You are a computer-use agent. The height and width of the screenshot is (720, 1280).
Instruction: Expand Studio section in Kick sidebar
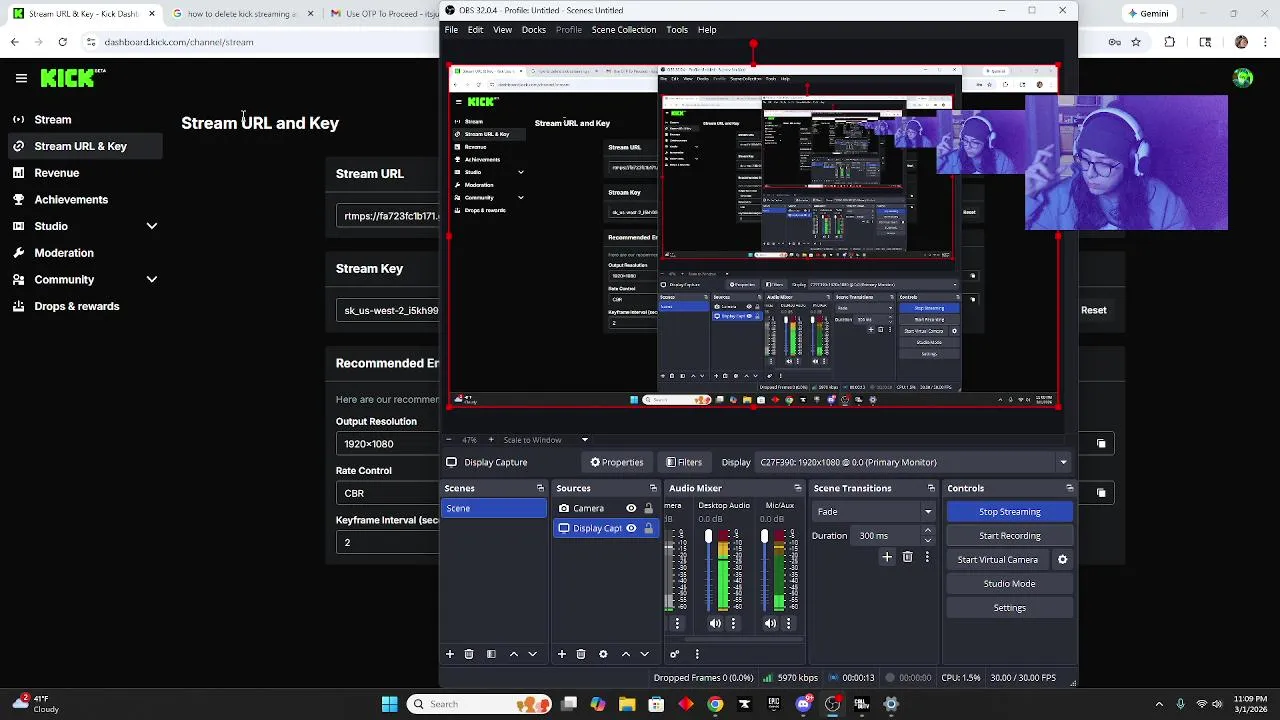pos(152,226)
